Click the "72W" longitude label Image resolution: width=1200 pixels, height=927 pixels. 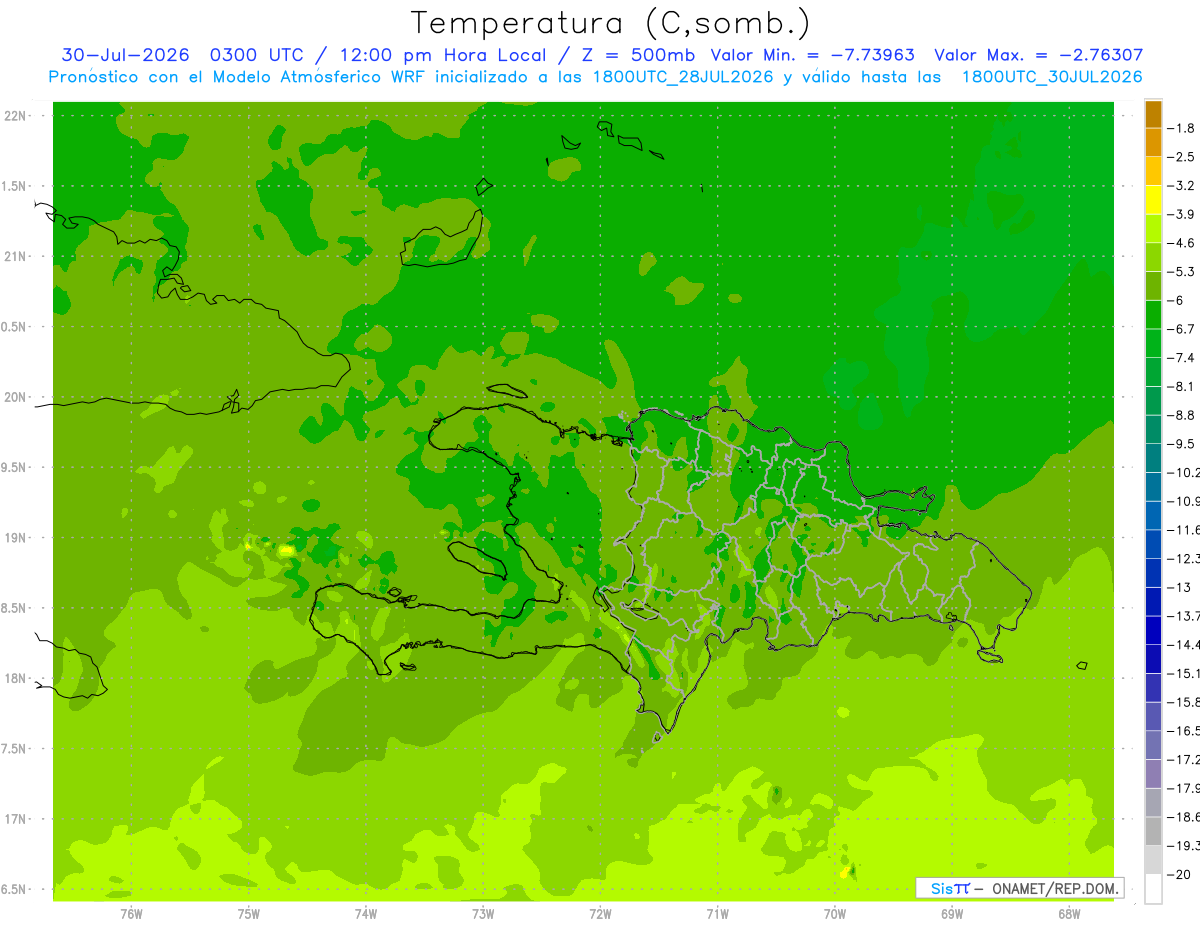[600, 914]
